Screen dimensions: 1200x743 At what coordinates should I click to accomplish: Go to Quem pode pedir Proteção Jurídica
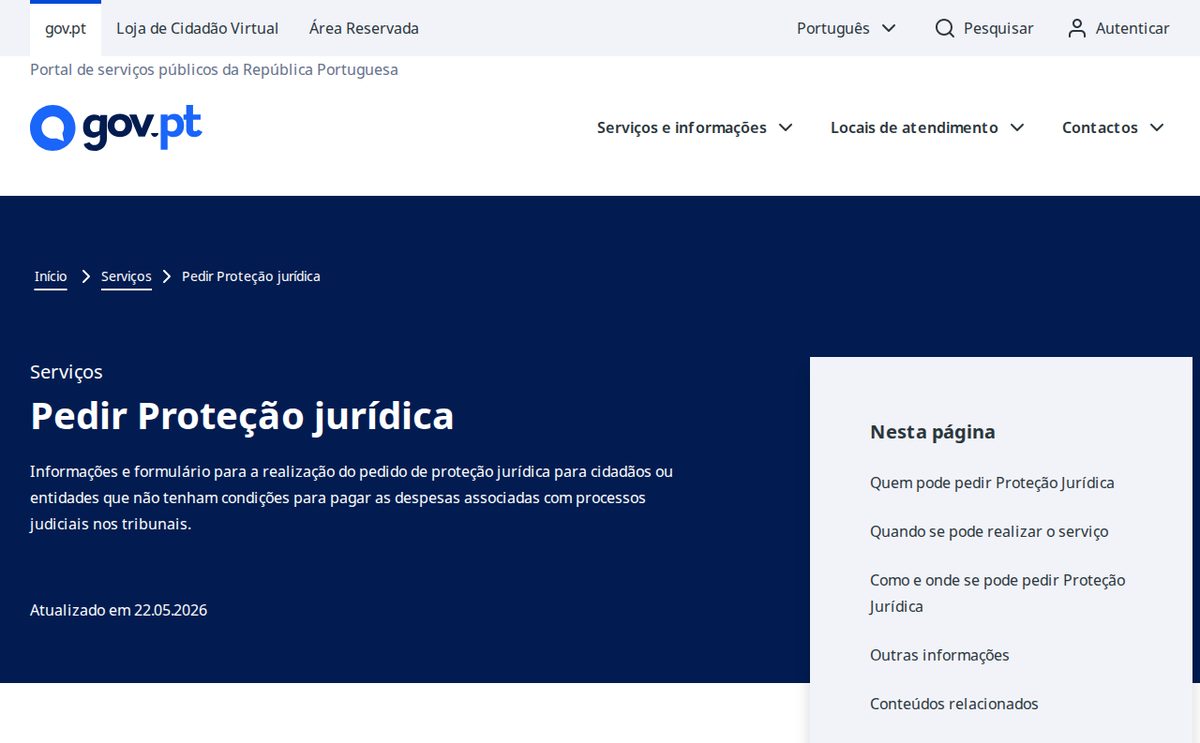click(x=992, y=483)
